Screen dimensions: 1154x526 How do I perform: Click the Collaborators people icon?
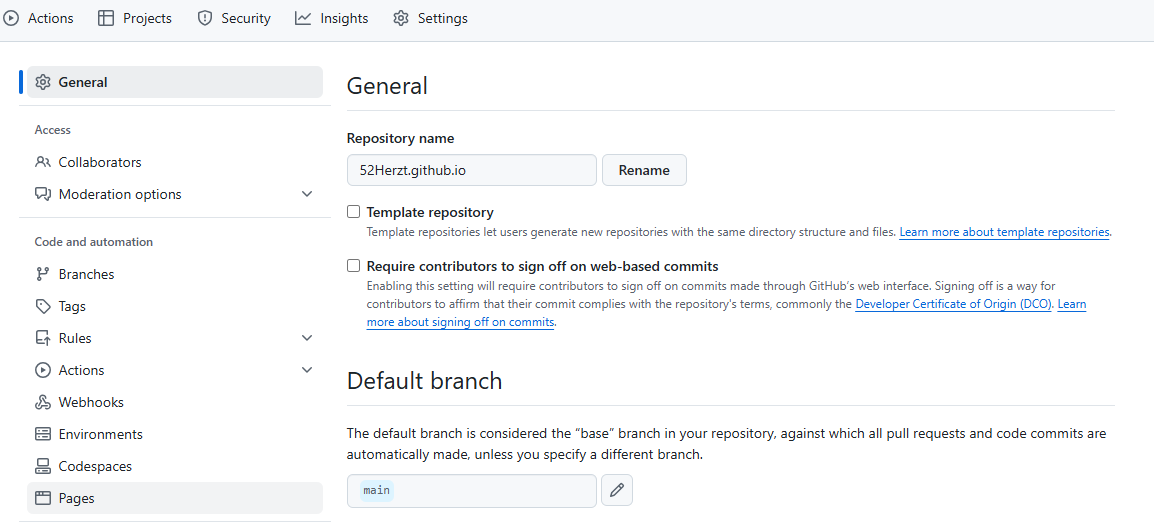click(x=43, y=162)
